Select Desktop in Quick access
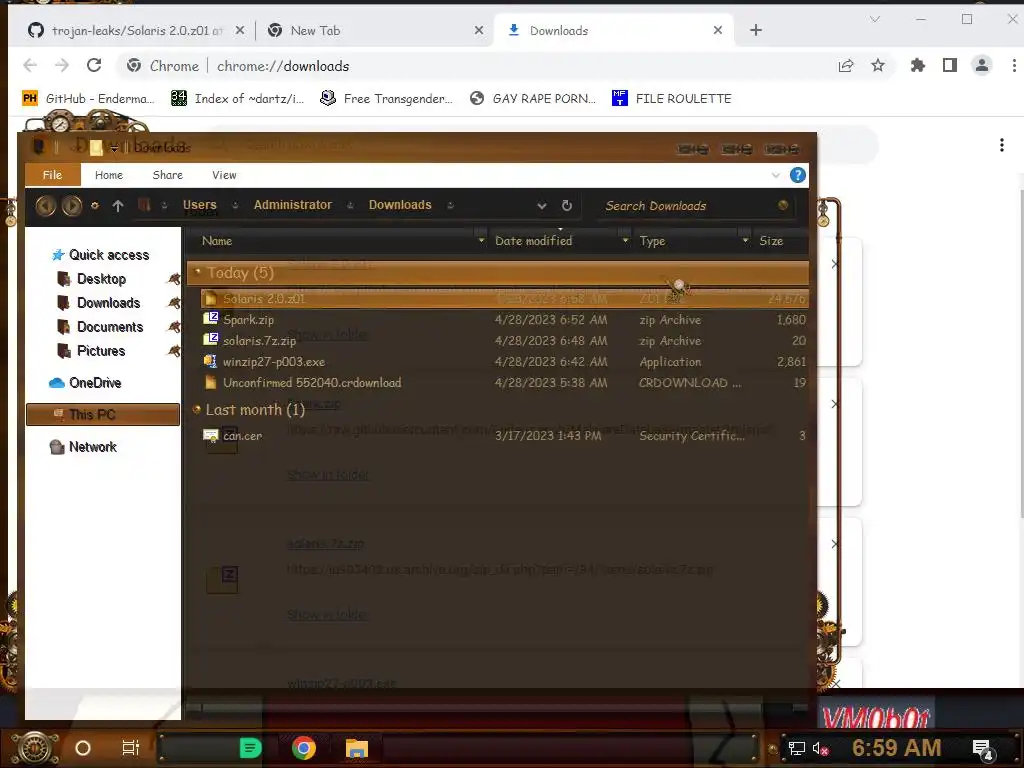1024x768 pixels. [101, 279]
